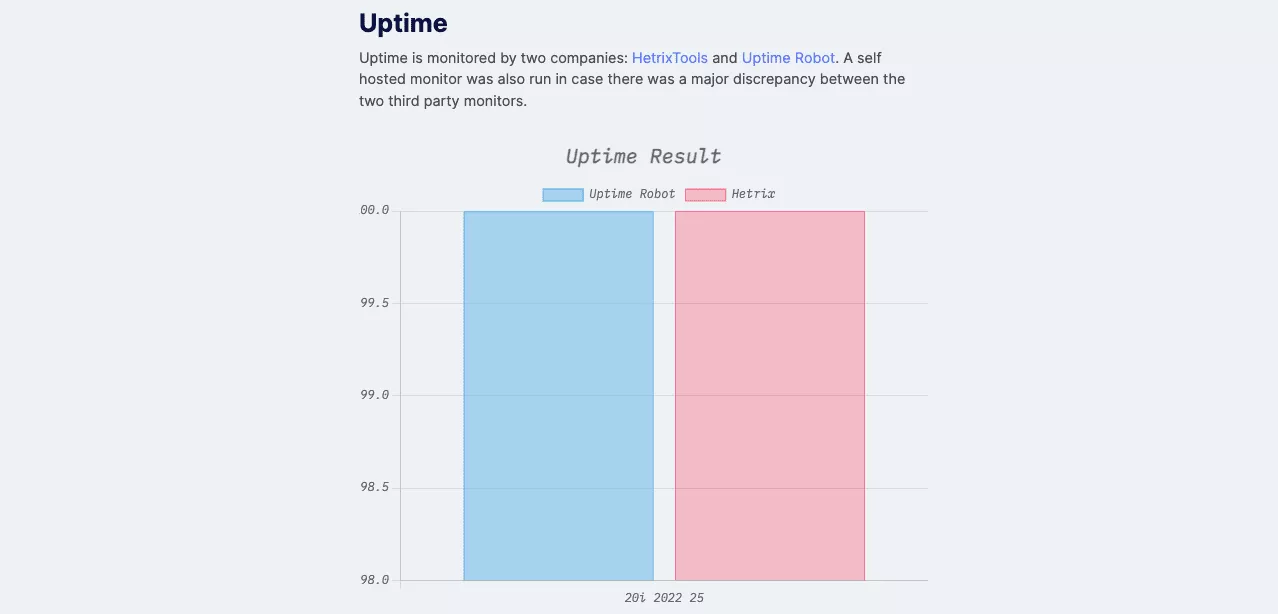The image size is (1278, 614).
Task: Click the 98.0 y-axis label
Action: click(374, 580)
